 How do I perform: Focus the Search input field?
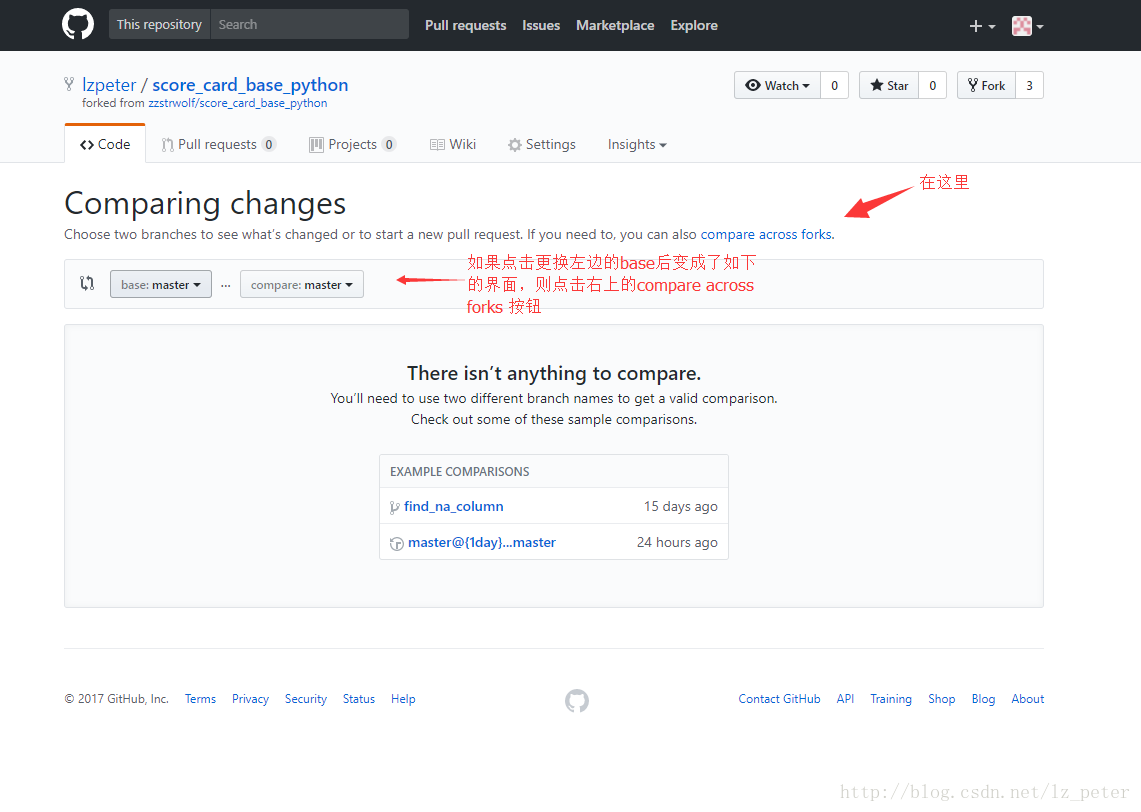(309, 24)
